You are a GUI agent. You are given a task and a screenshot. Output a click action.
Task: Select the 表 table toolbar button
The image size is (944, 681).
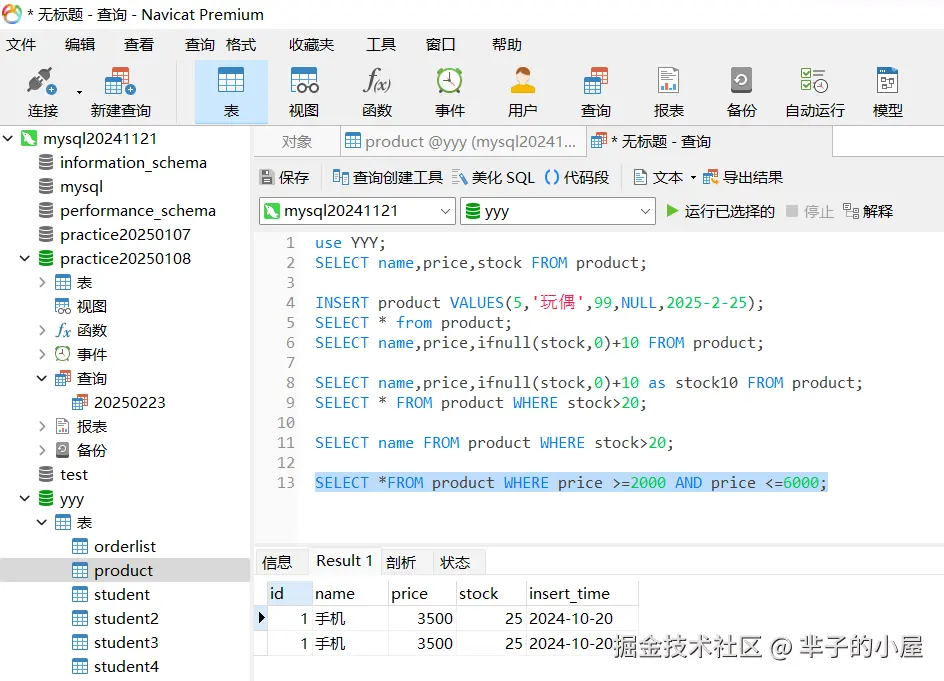point(231,92)
